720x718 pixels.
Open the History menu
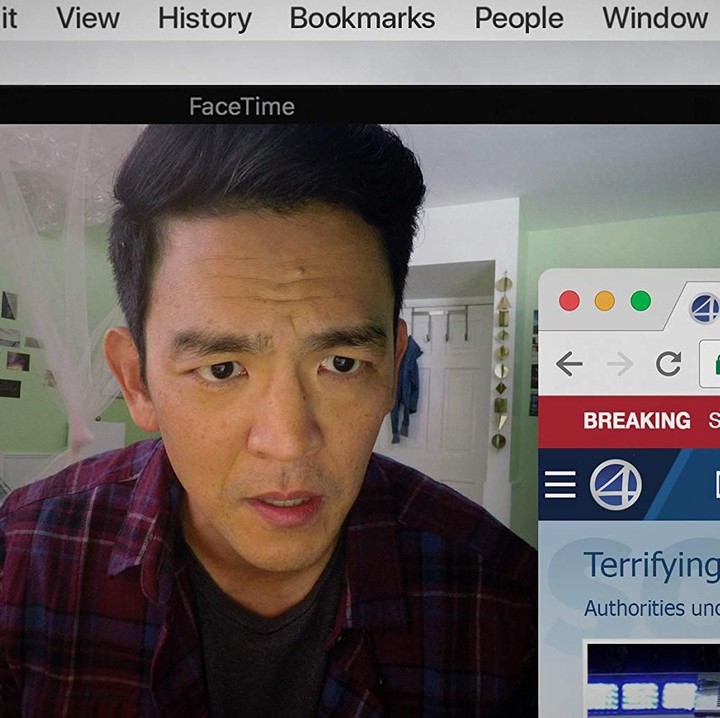(205, 19)
